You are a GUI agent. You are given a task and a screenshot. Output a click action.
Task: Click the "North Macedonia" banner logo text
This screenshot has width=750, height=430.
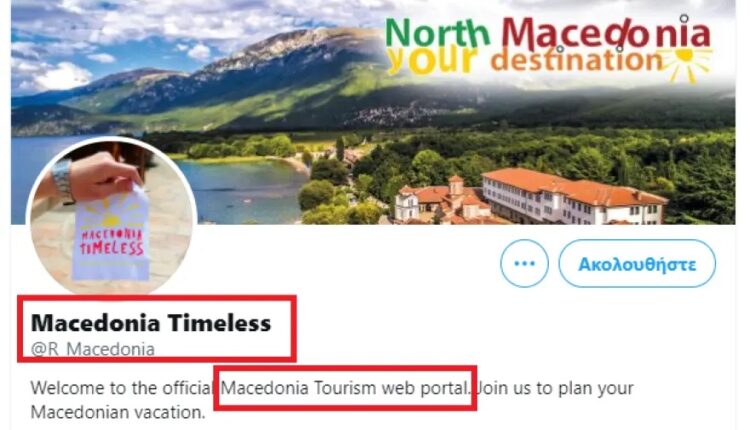click(548, 33)
